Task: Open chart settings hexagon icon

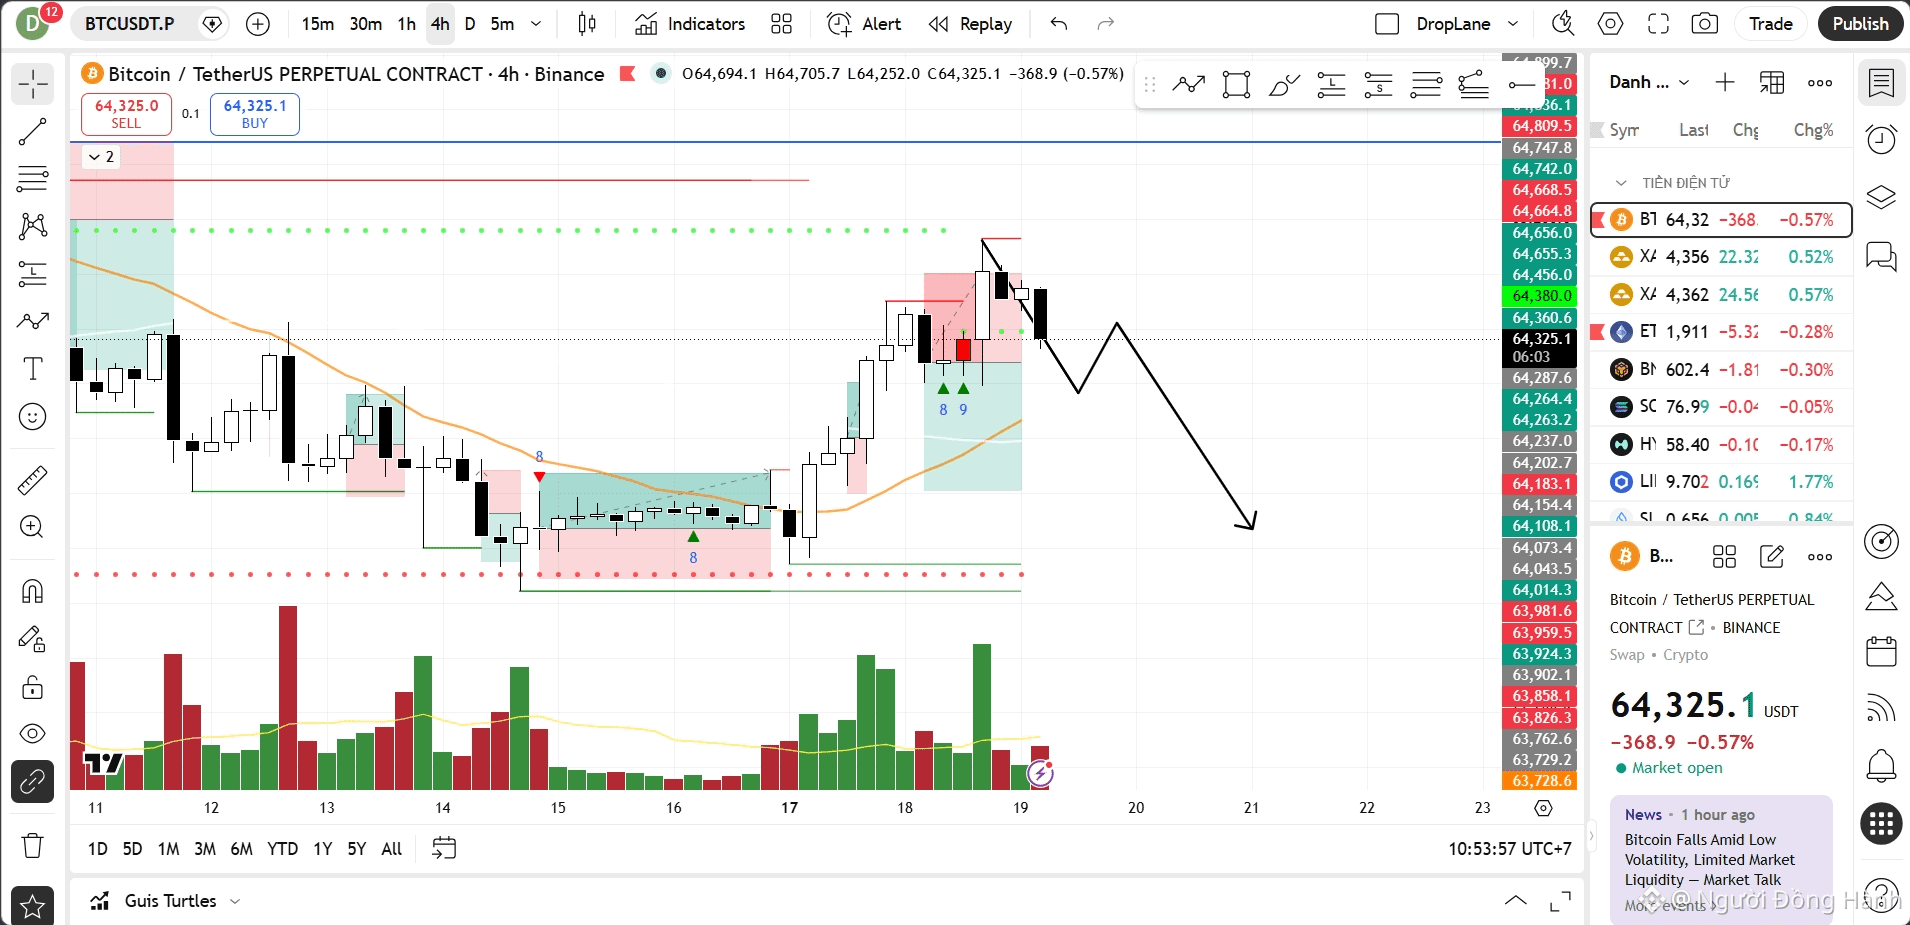Action: click(1610, 24)
